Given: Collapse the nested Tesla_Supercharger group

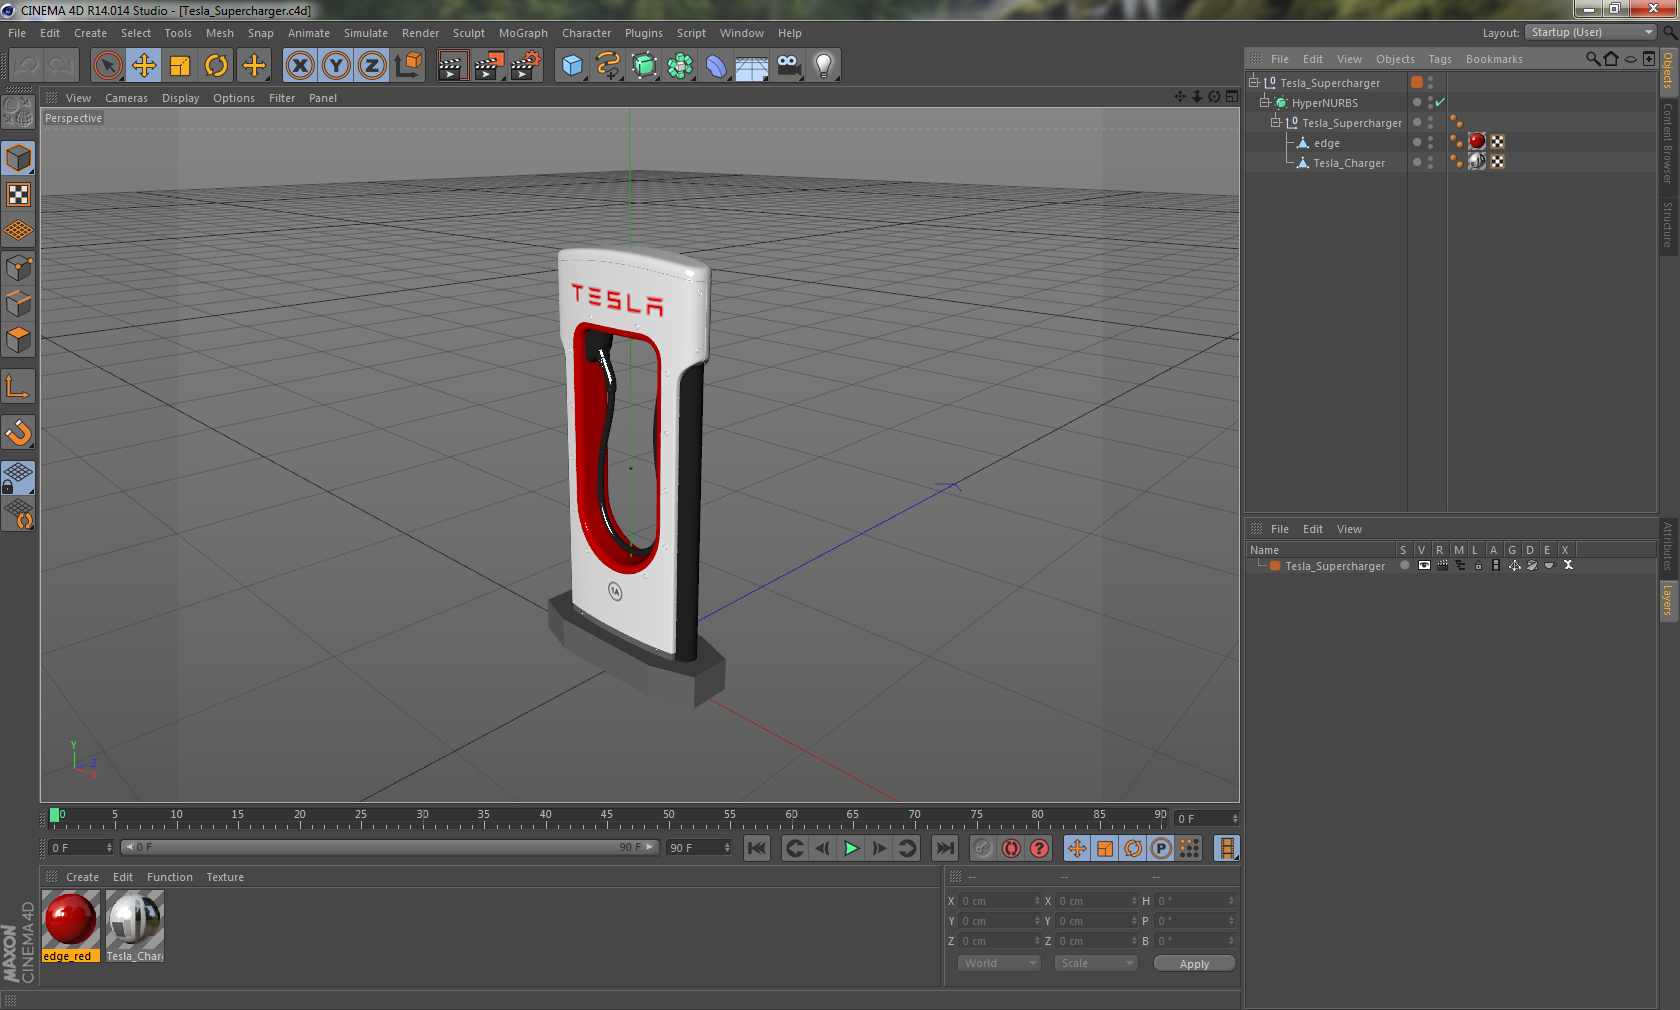Looking at the screenshot, I should (x=1275, y=122).
